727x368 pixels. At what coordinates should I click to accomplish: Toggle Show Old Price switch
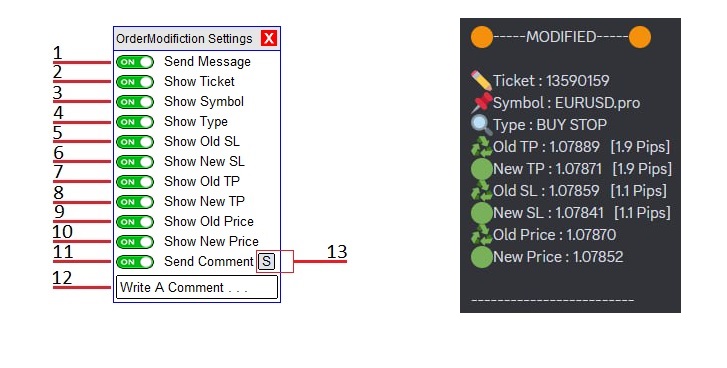(134, 222)
